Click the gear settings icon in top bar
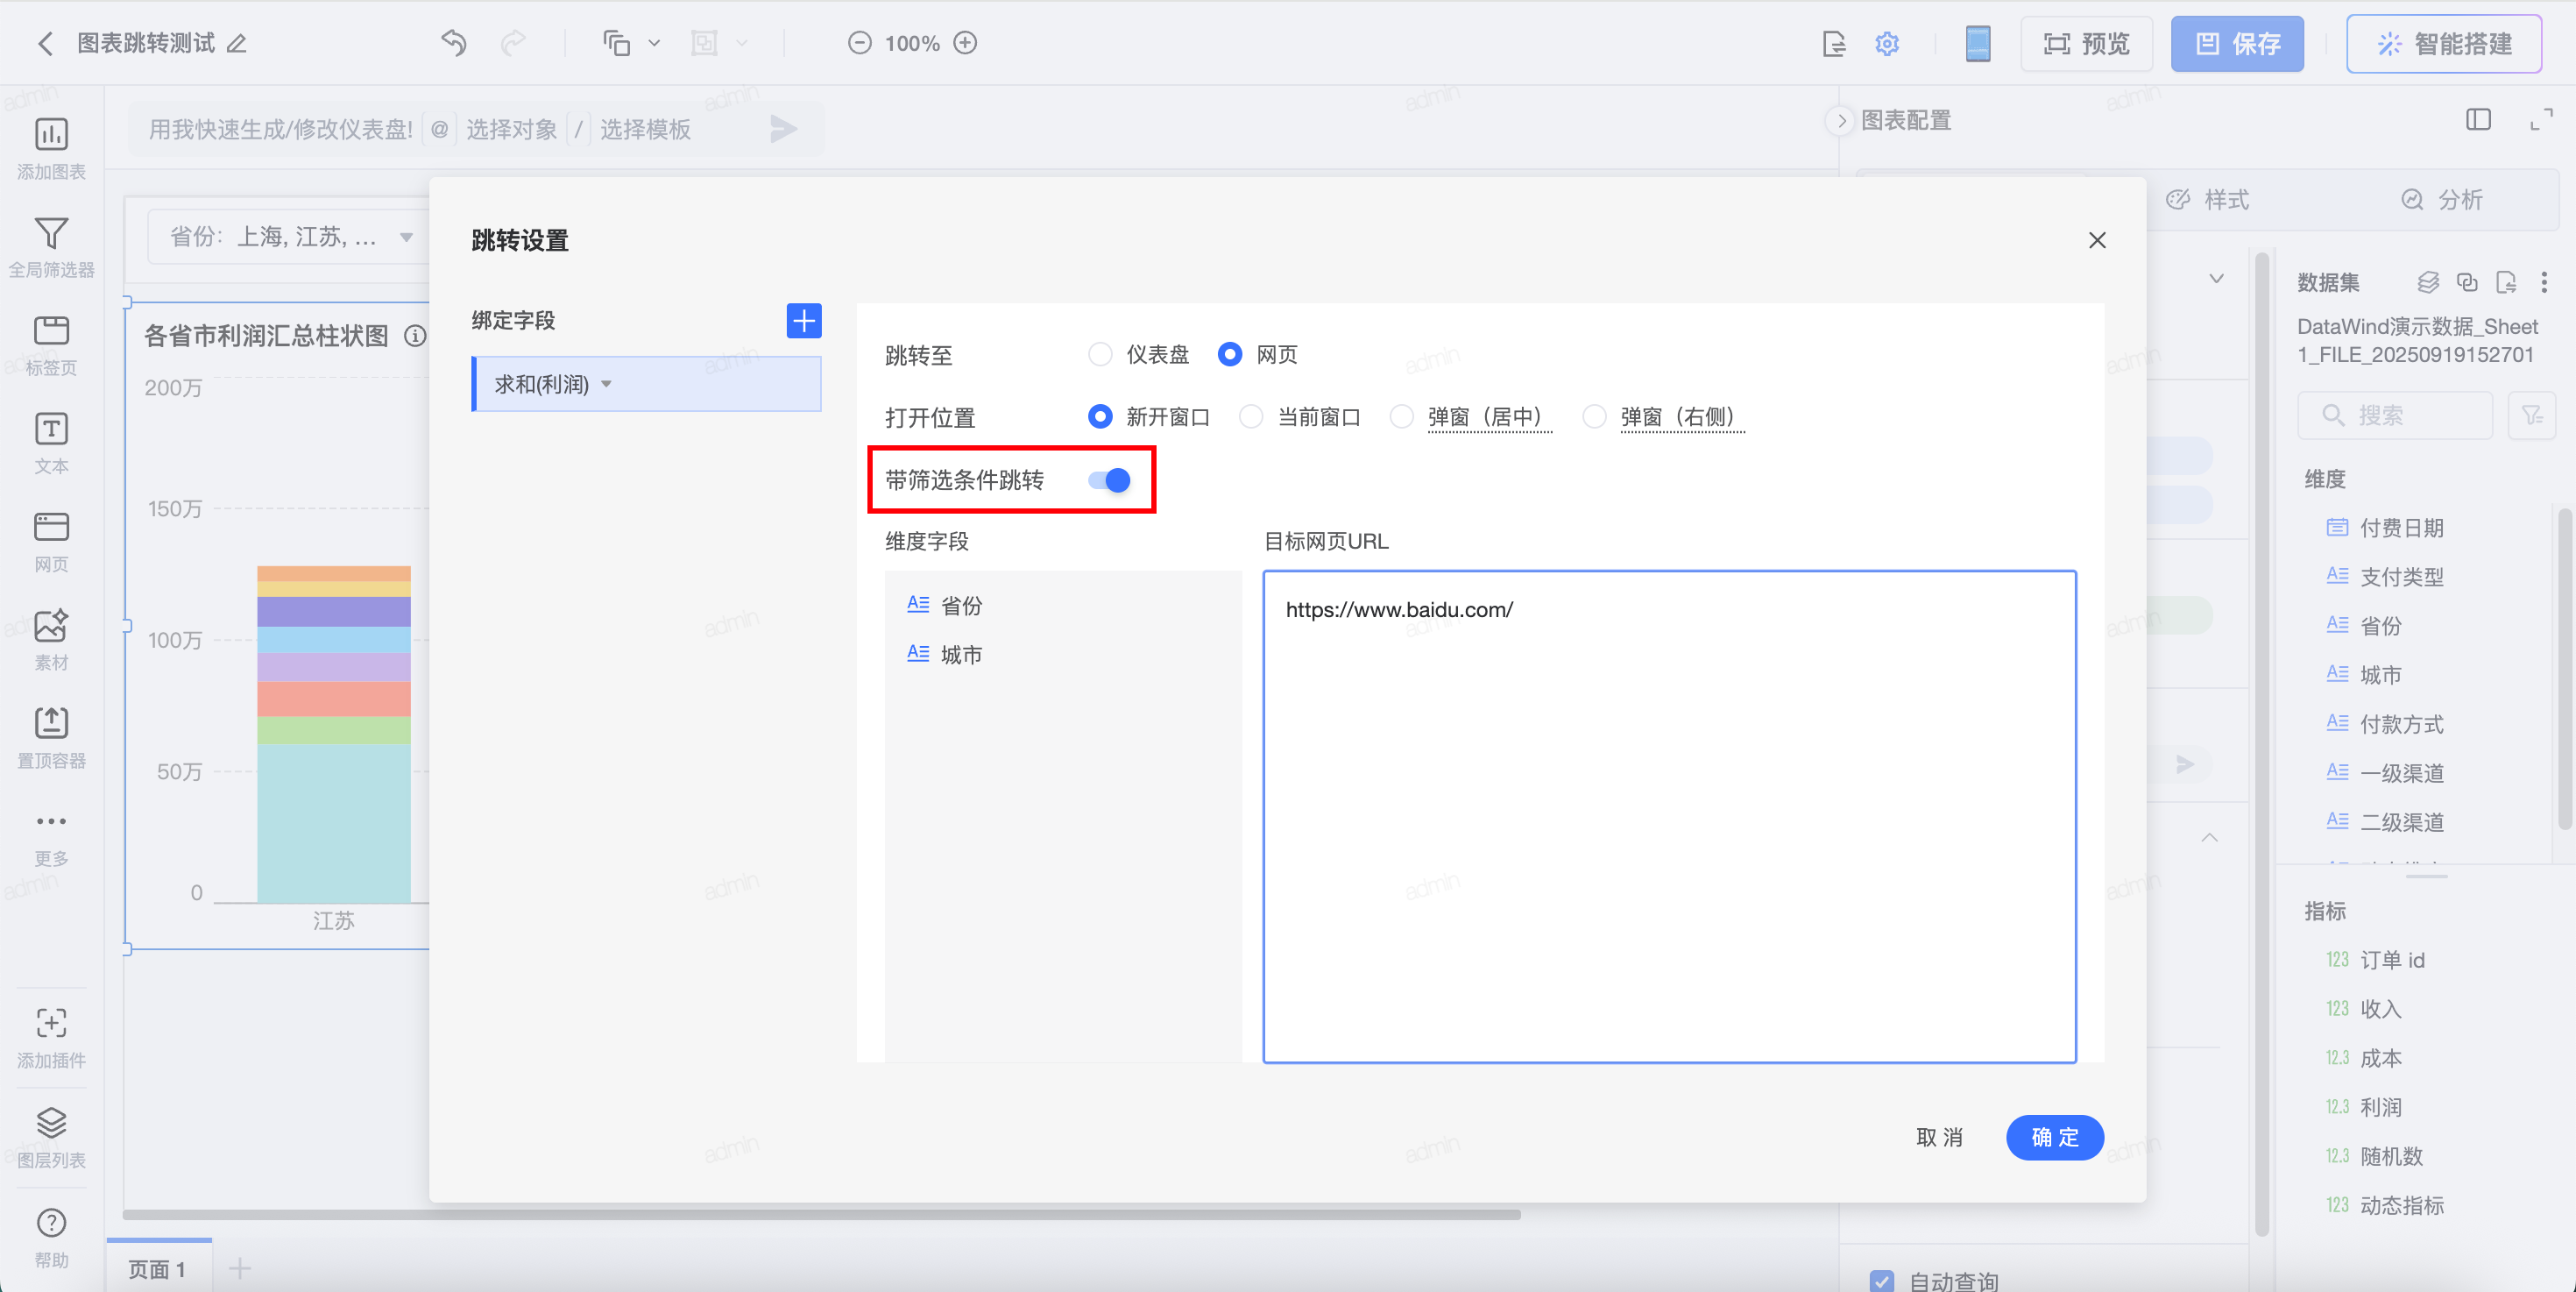 1886,43
